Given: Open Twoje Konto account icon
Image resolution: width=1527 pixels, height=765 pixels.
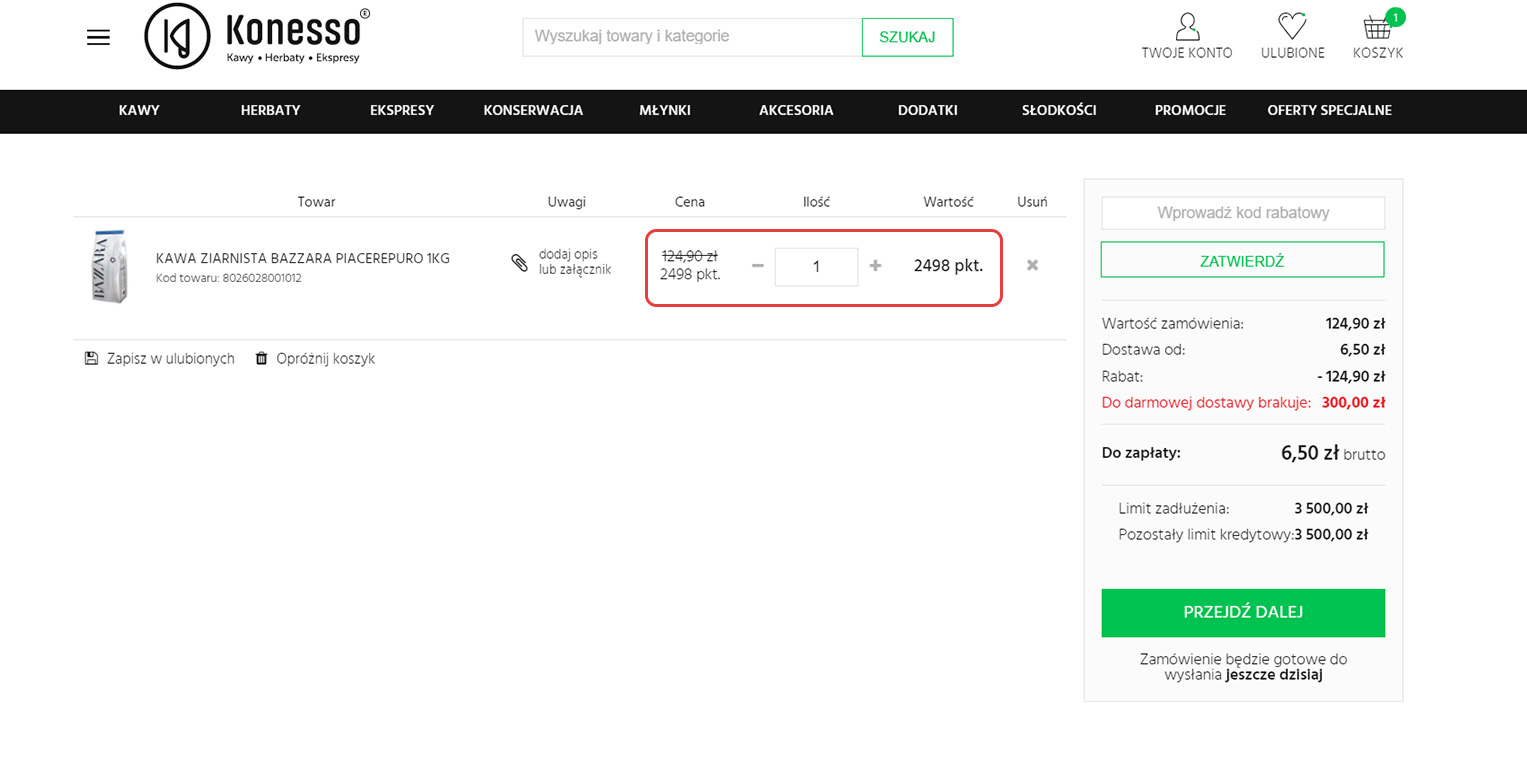Looking at the screenshot, I should (x=1187, y=27).
